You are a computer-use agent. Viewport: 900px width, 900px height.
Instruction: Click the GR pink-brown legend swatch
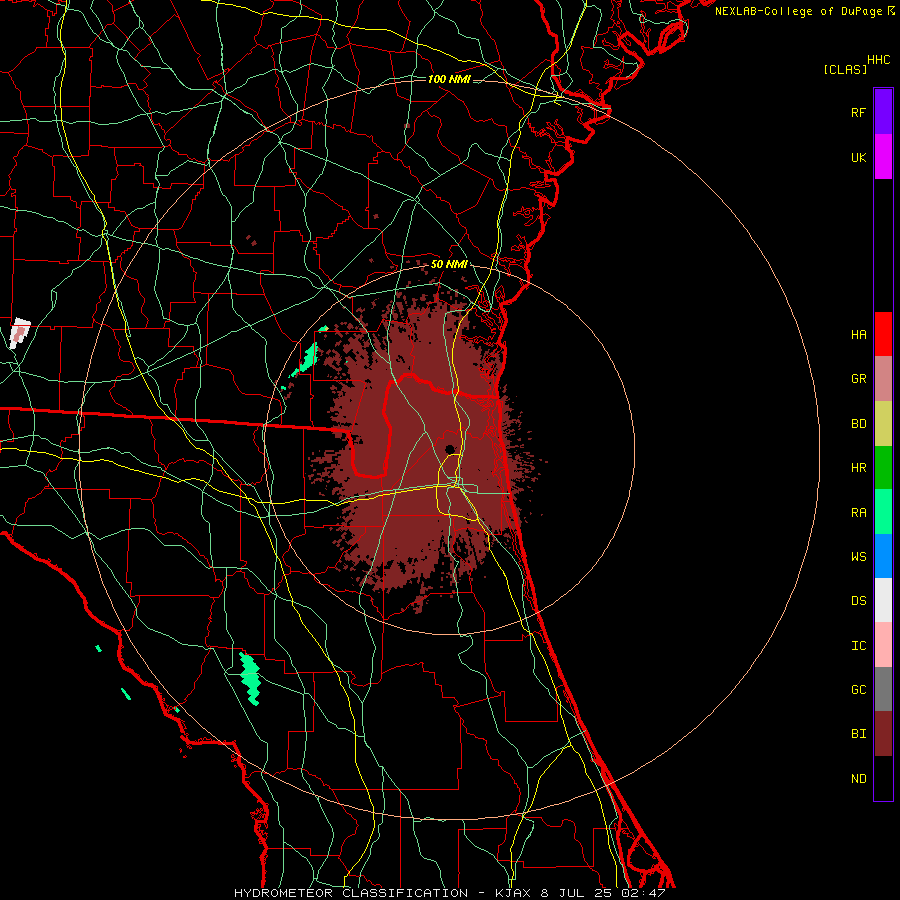pyautogui.click(x=883, y=378)
